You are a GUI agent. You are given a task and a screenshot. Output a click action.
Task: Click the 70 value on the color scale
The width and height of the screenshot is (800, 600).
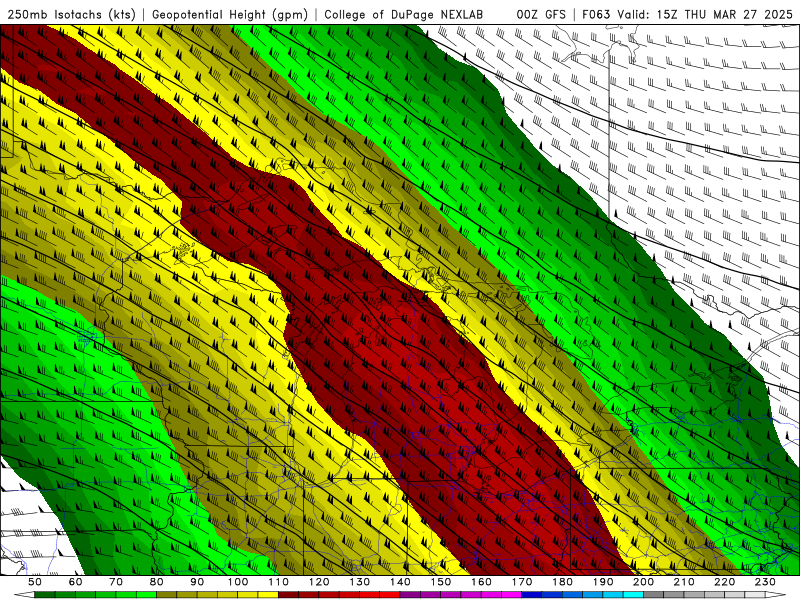point(116,582)
